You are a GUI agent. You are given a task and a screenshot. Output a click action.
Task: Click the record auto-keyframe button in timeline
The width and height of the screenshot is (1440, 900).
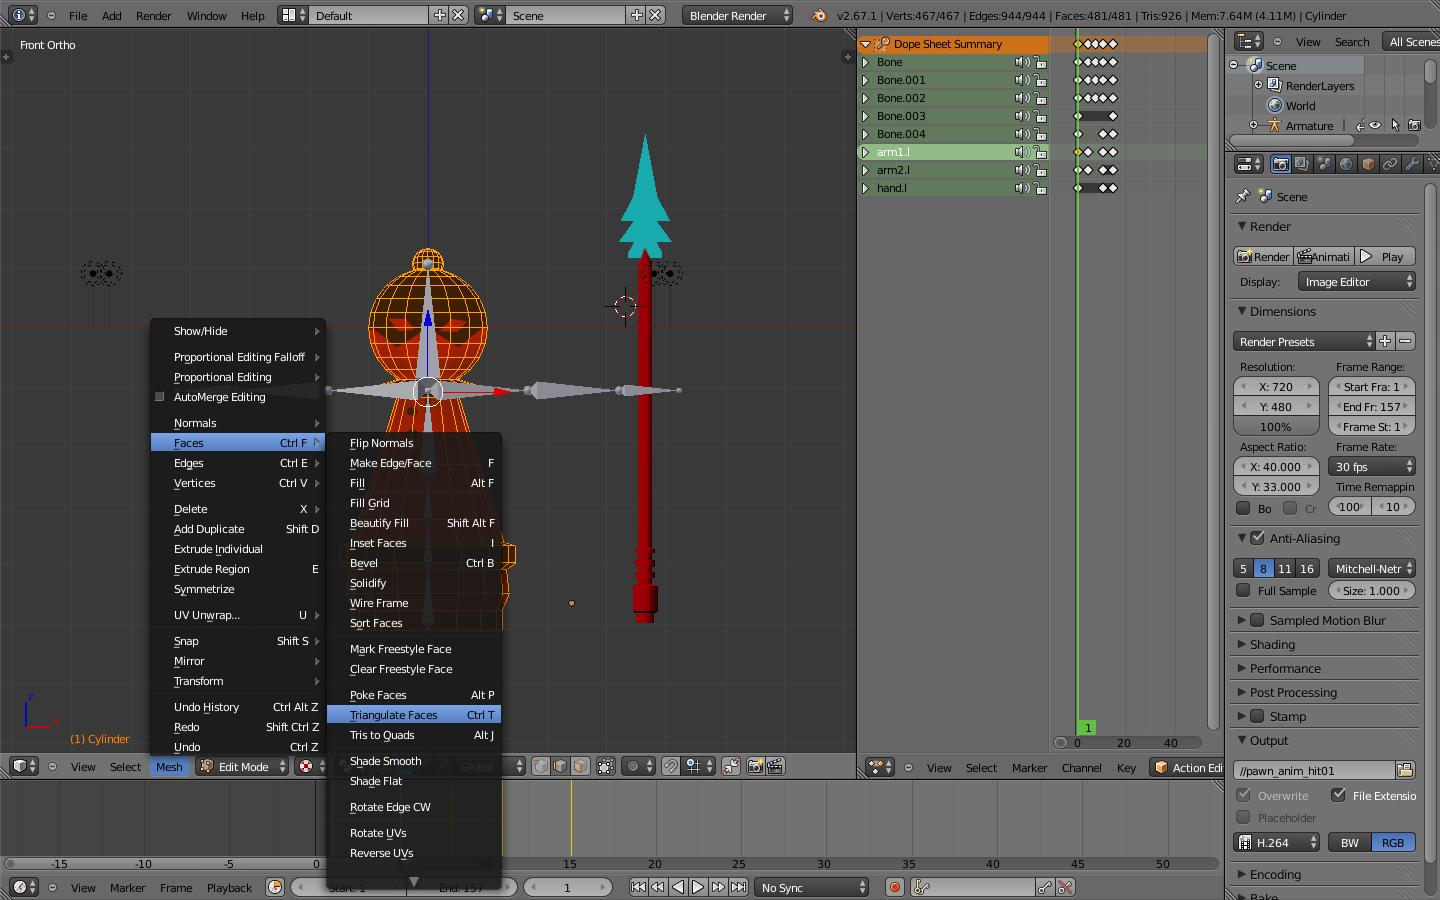tap(895, 887)
